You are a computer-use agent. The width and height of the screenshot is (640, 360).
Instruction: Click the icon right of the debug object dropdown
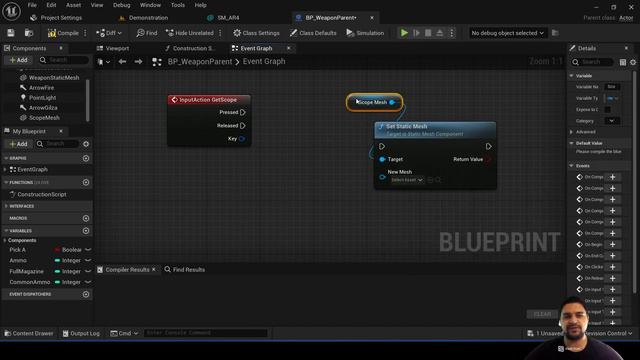click(555, 33)
